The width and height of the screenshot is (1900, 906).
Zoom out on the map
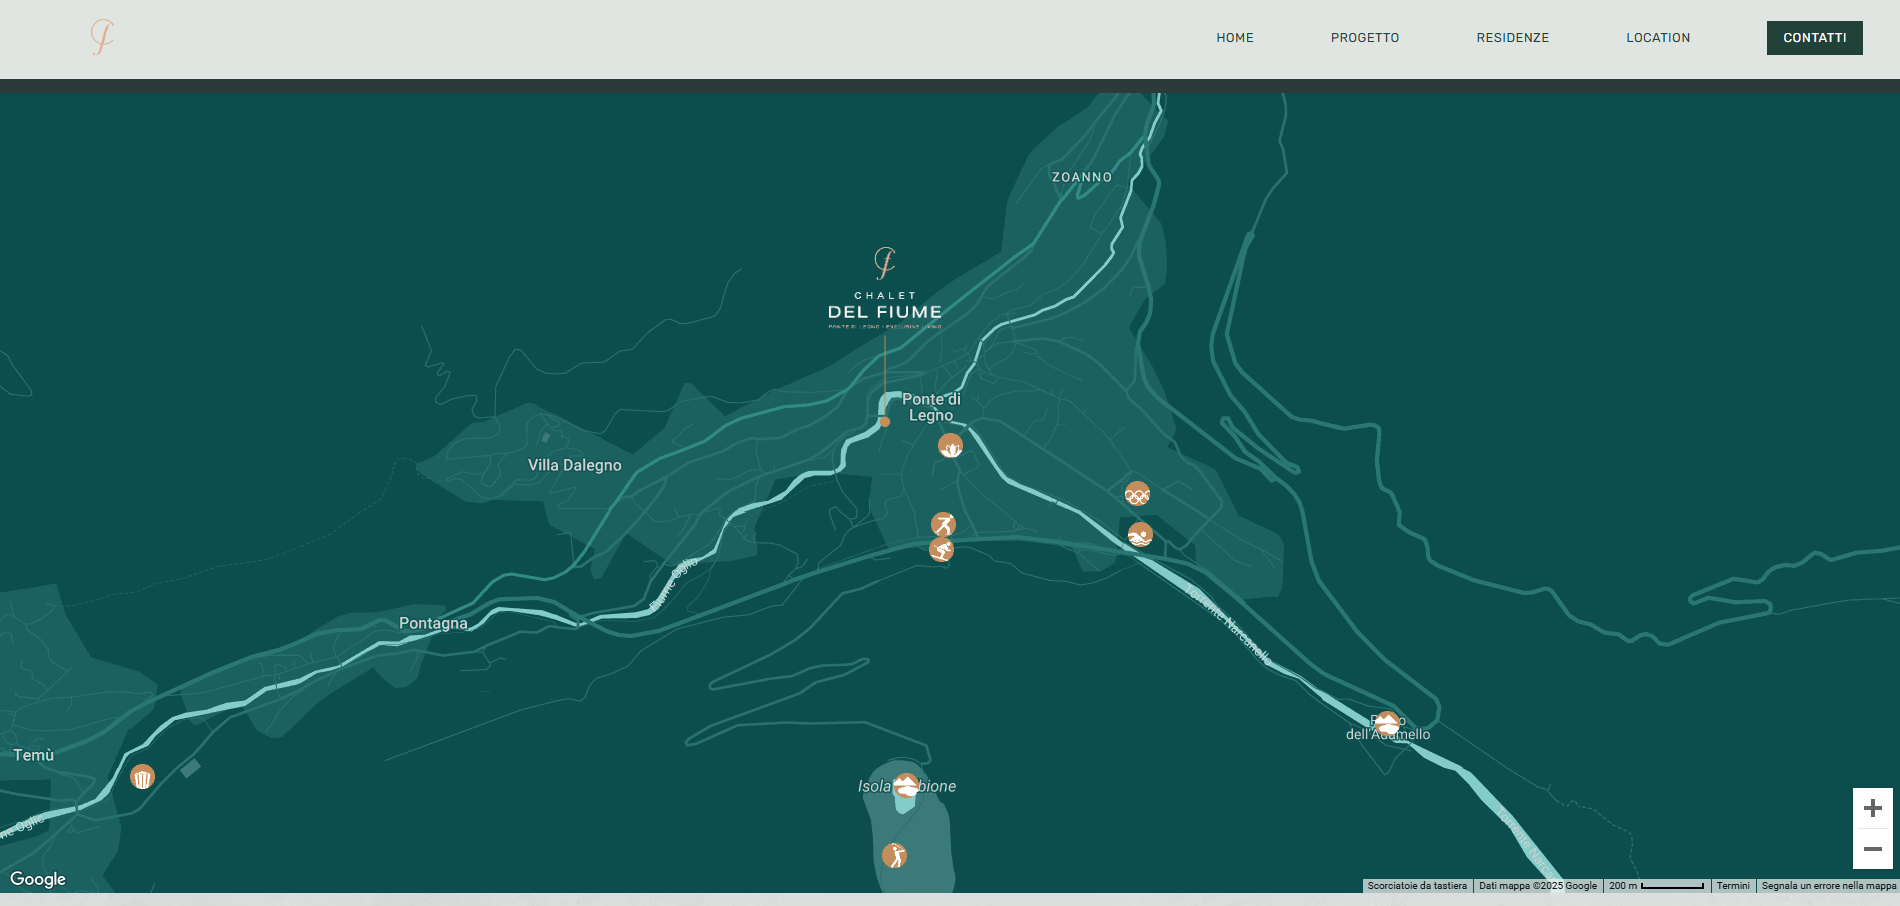(x=1872, y=849)
